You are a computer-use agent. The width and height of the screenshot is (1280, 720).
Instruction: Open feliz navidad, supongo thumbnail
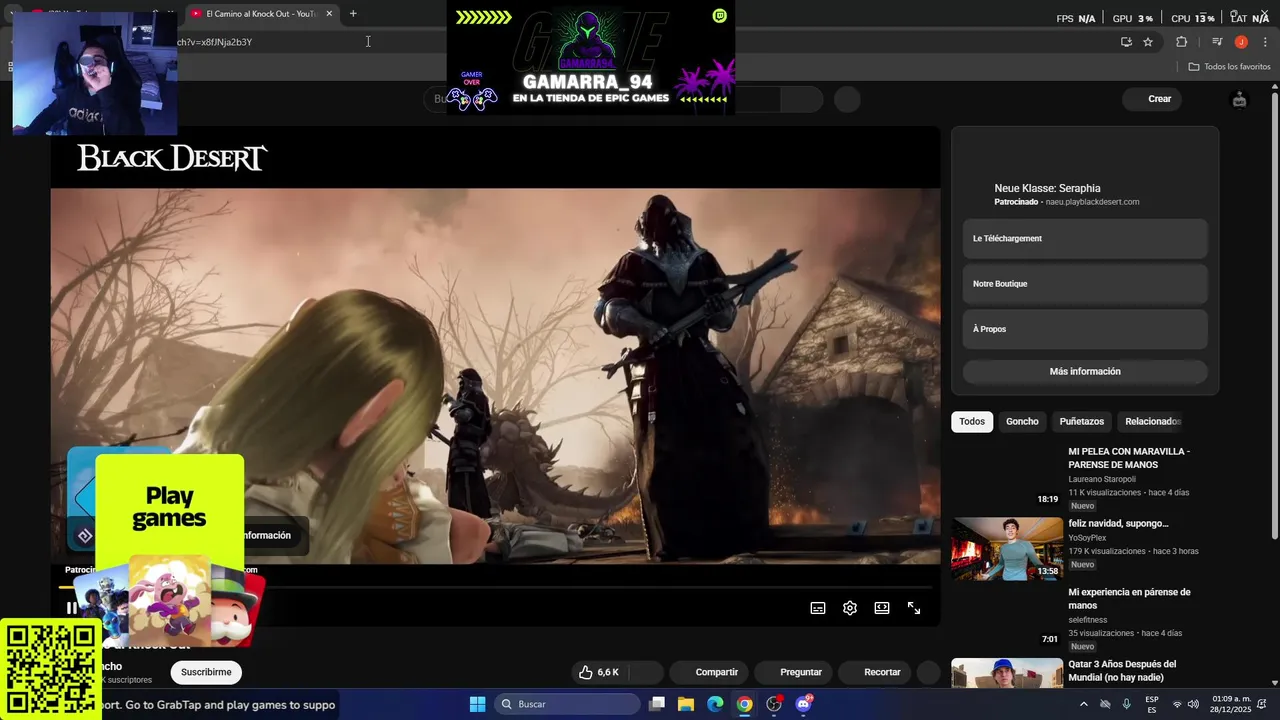(x=1007, y=548)
